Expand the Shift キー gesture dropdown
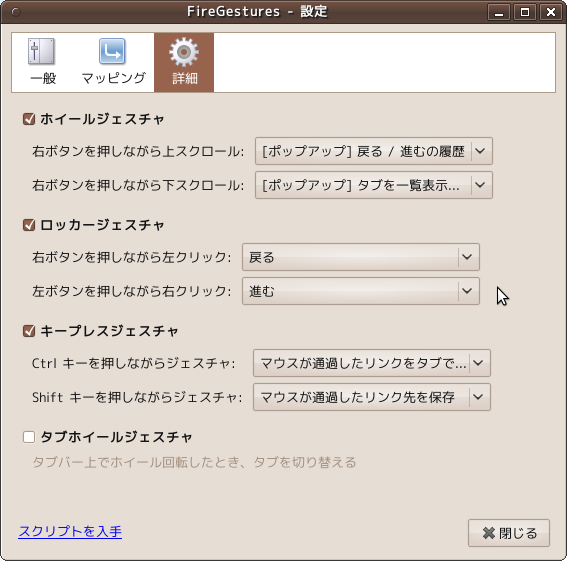The height and width of the screenshot is (561, 567). point(372,397)
